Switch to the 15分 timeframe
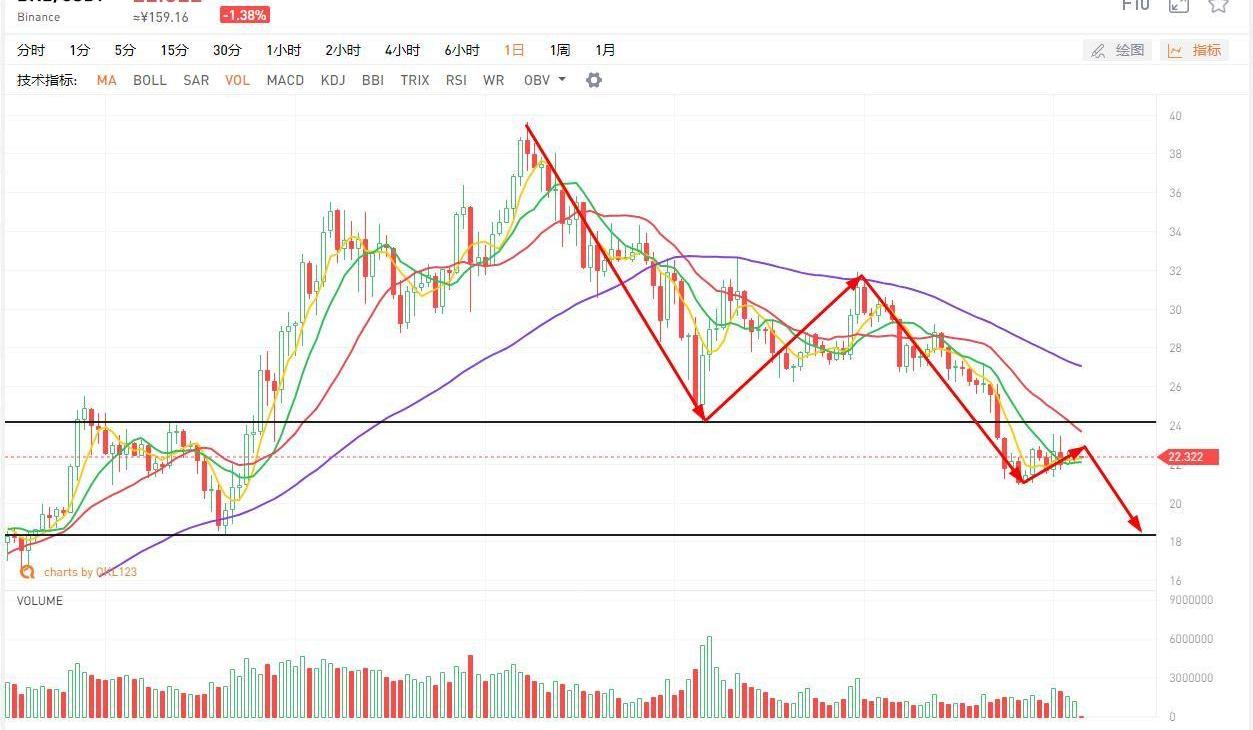The height and width of the screenshot is (730, 1253). point(174,50)
